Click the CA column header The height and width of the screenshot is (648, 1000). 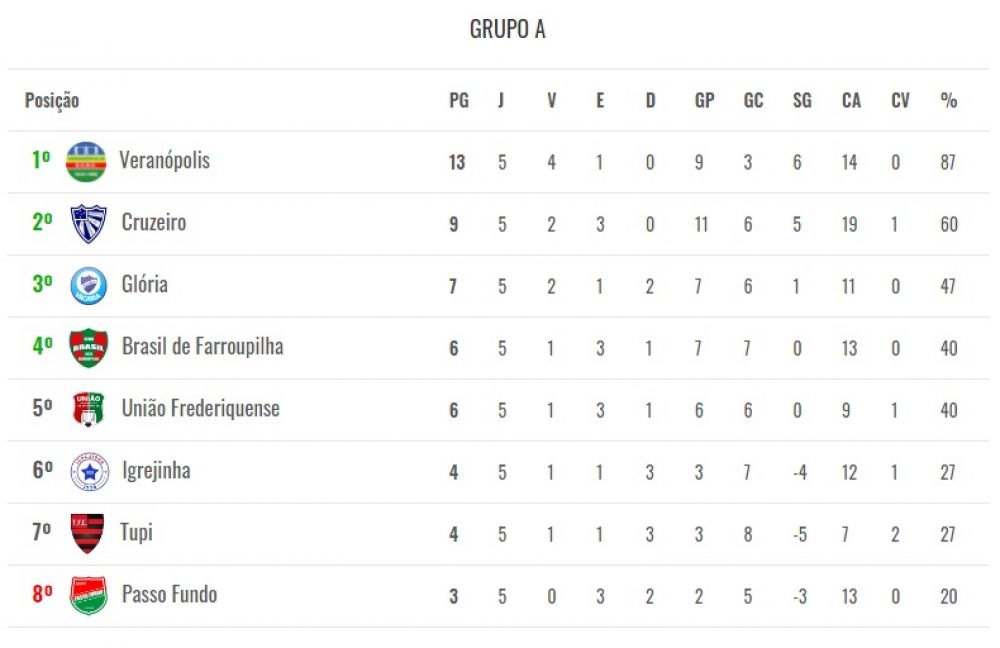[x=851, y=100]
